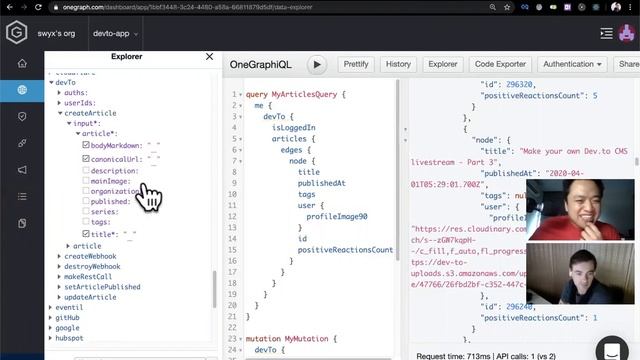Viewport: 640px width, 360px height.
Task: Click the title value input
Action: [x=129, y=234]
